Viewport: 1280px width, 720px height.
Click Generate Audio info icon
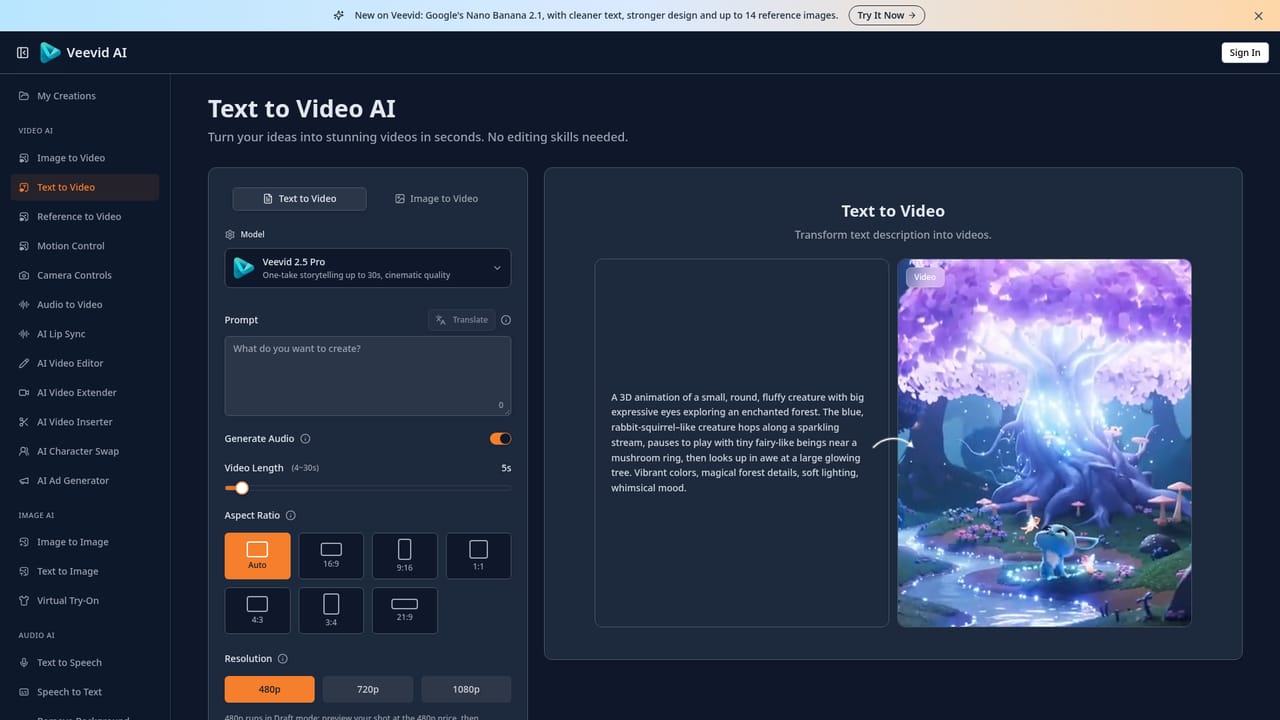pos(306,439)
